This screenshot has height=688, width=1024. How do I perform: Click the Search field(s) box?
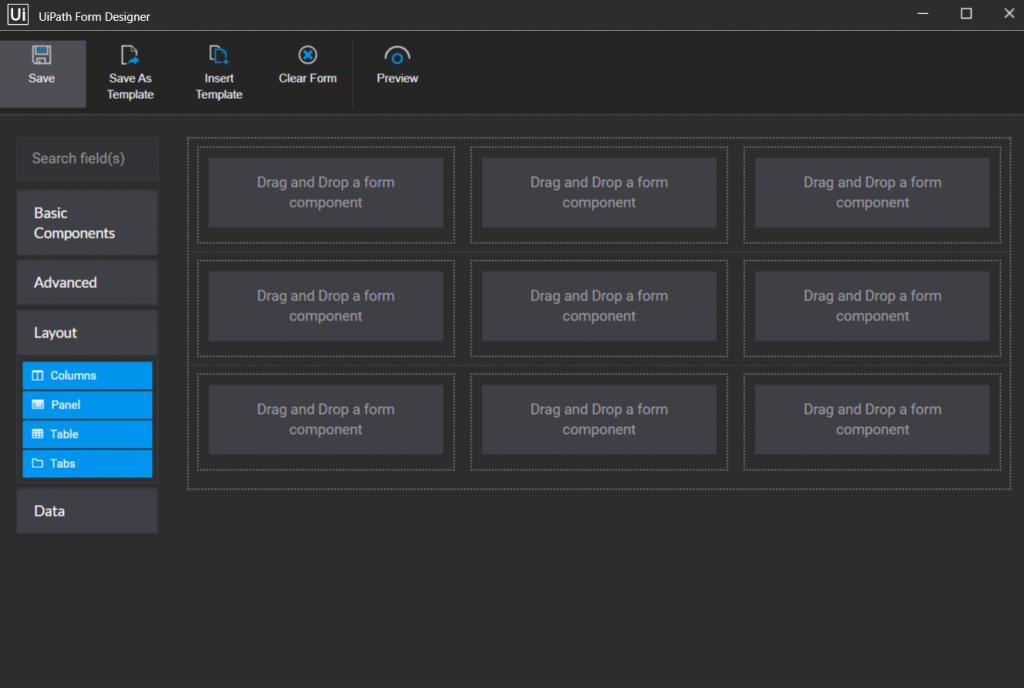(87, 158)
